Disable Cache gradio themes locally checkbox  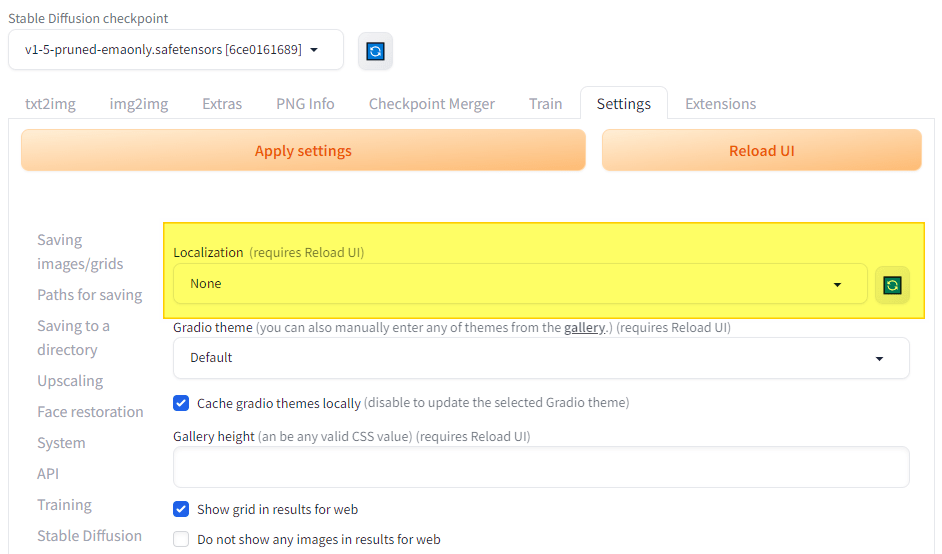(181, 403)
